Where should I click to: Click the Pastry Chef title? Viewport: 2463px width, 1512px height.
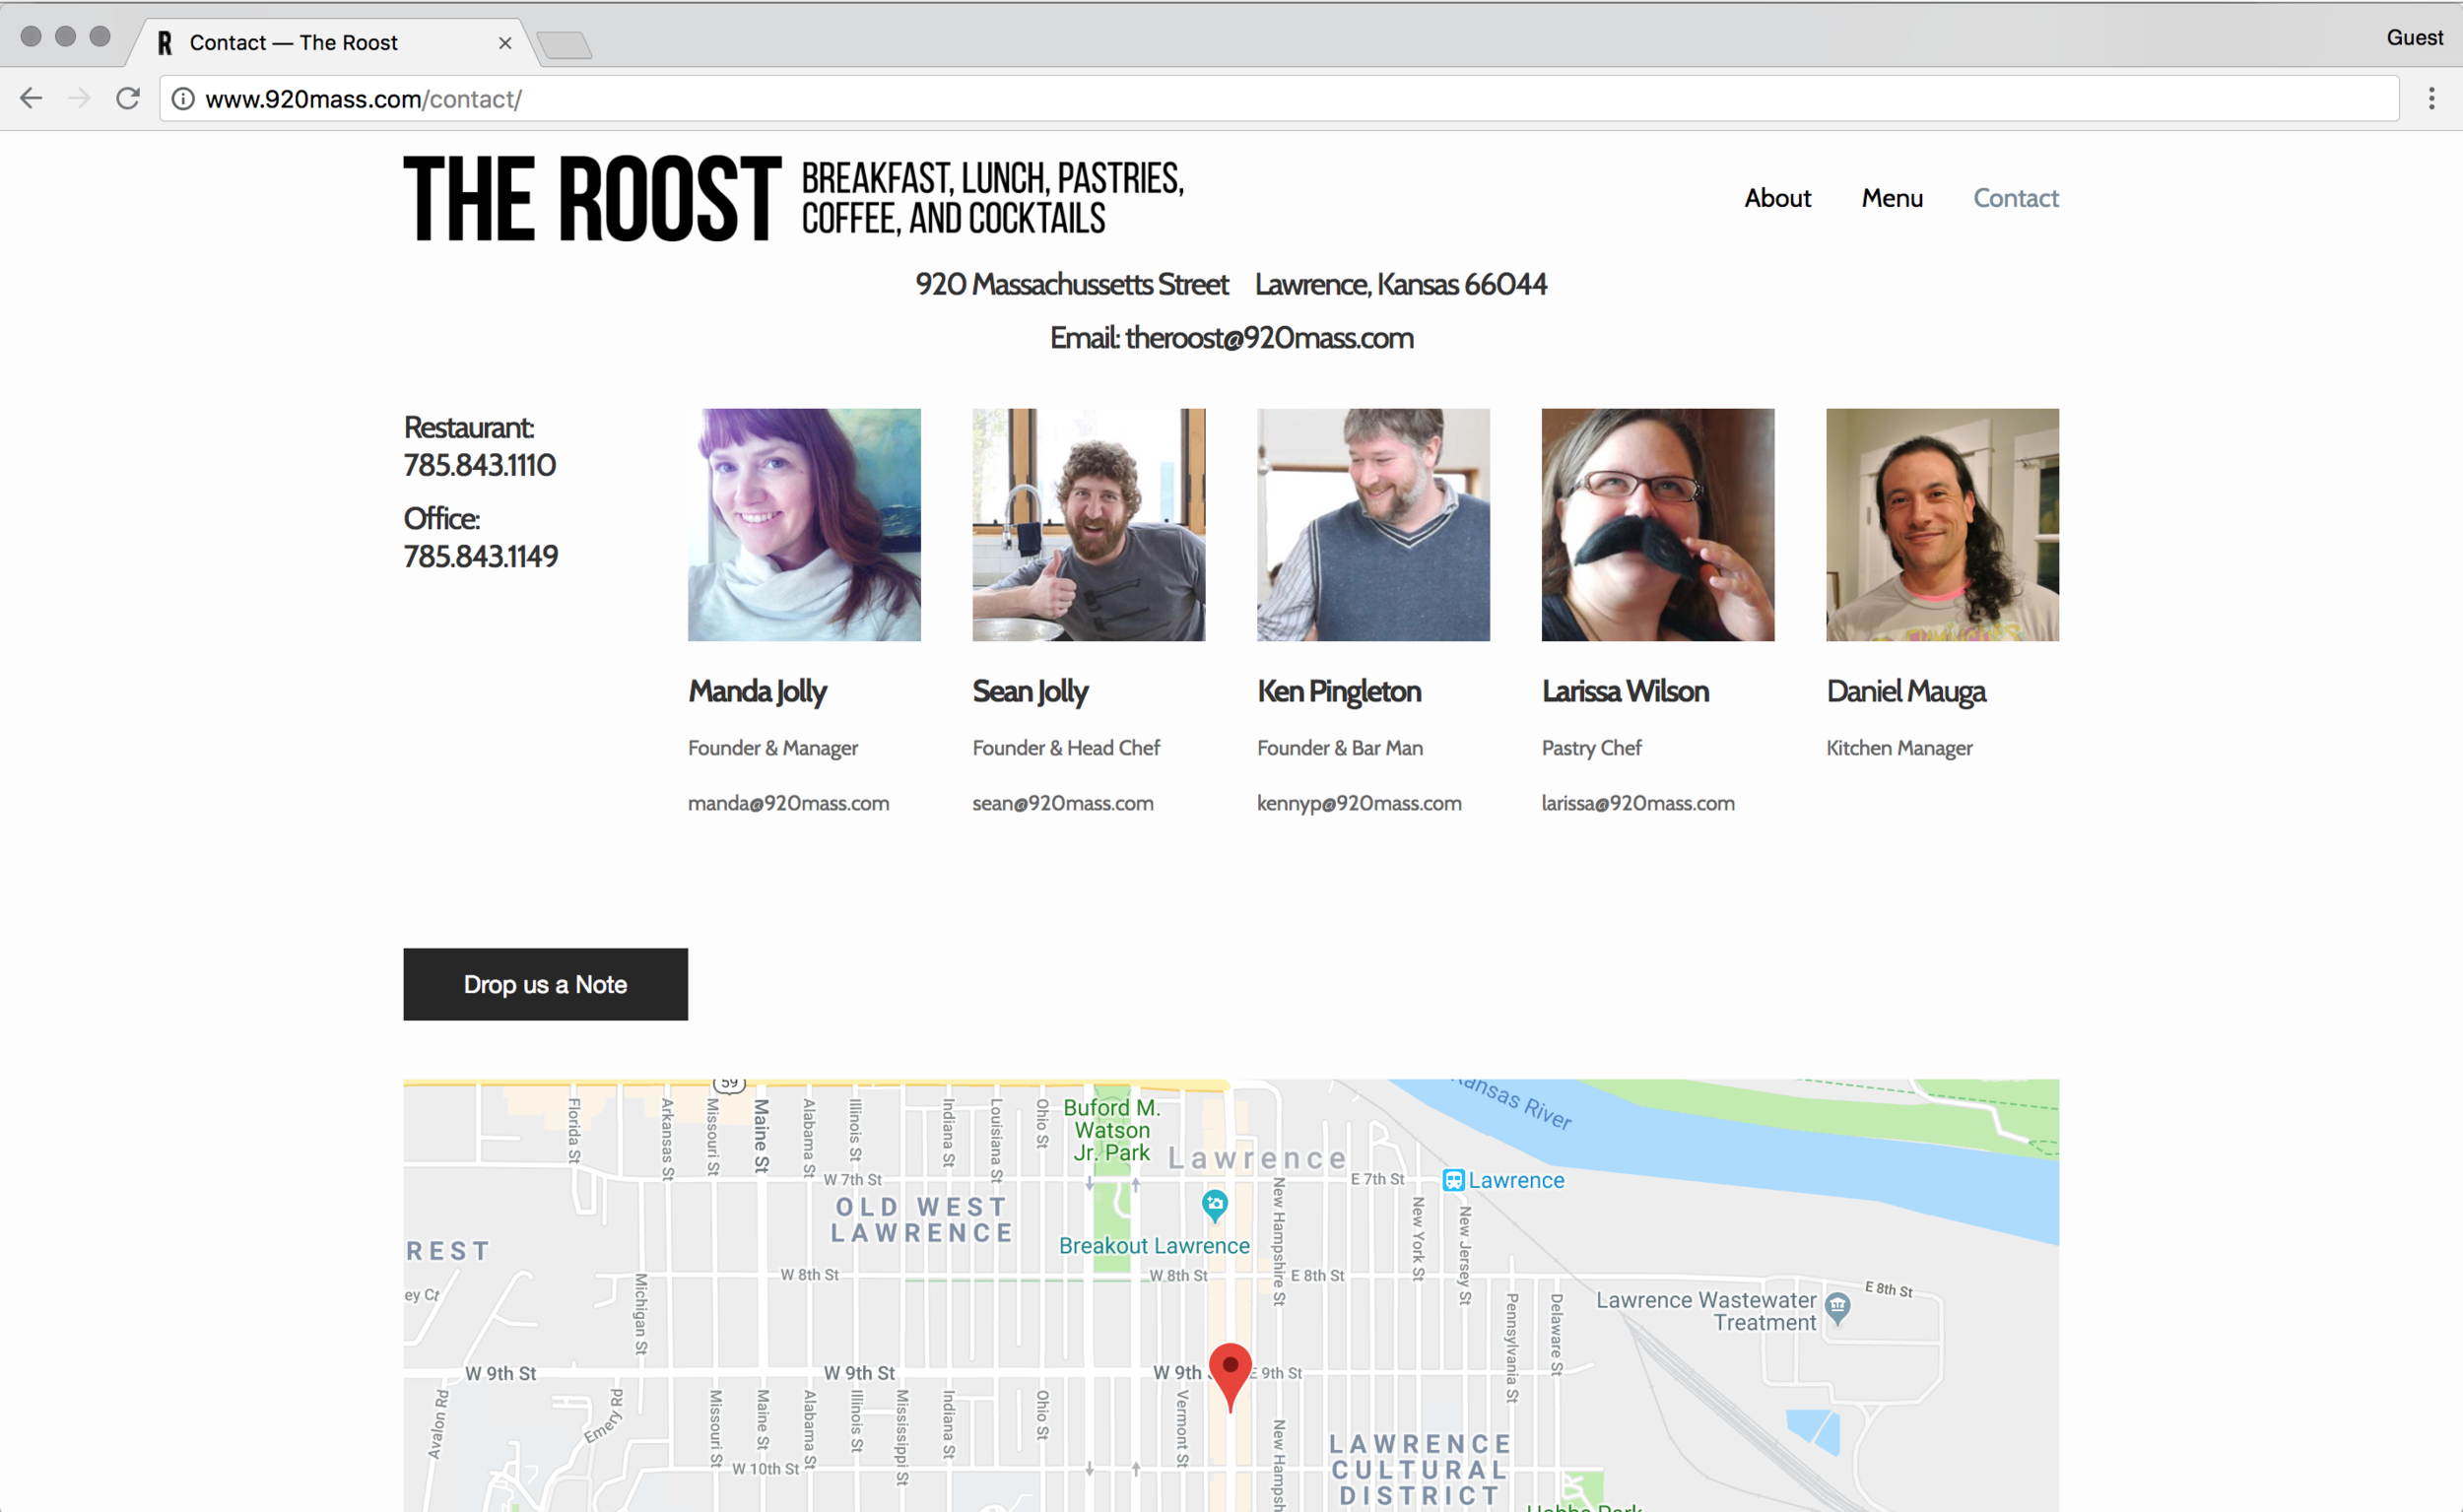click(x=1591, y=748)
